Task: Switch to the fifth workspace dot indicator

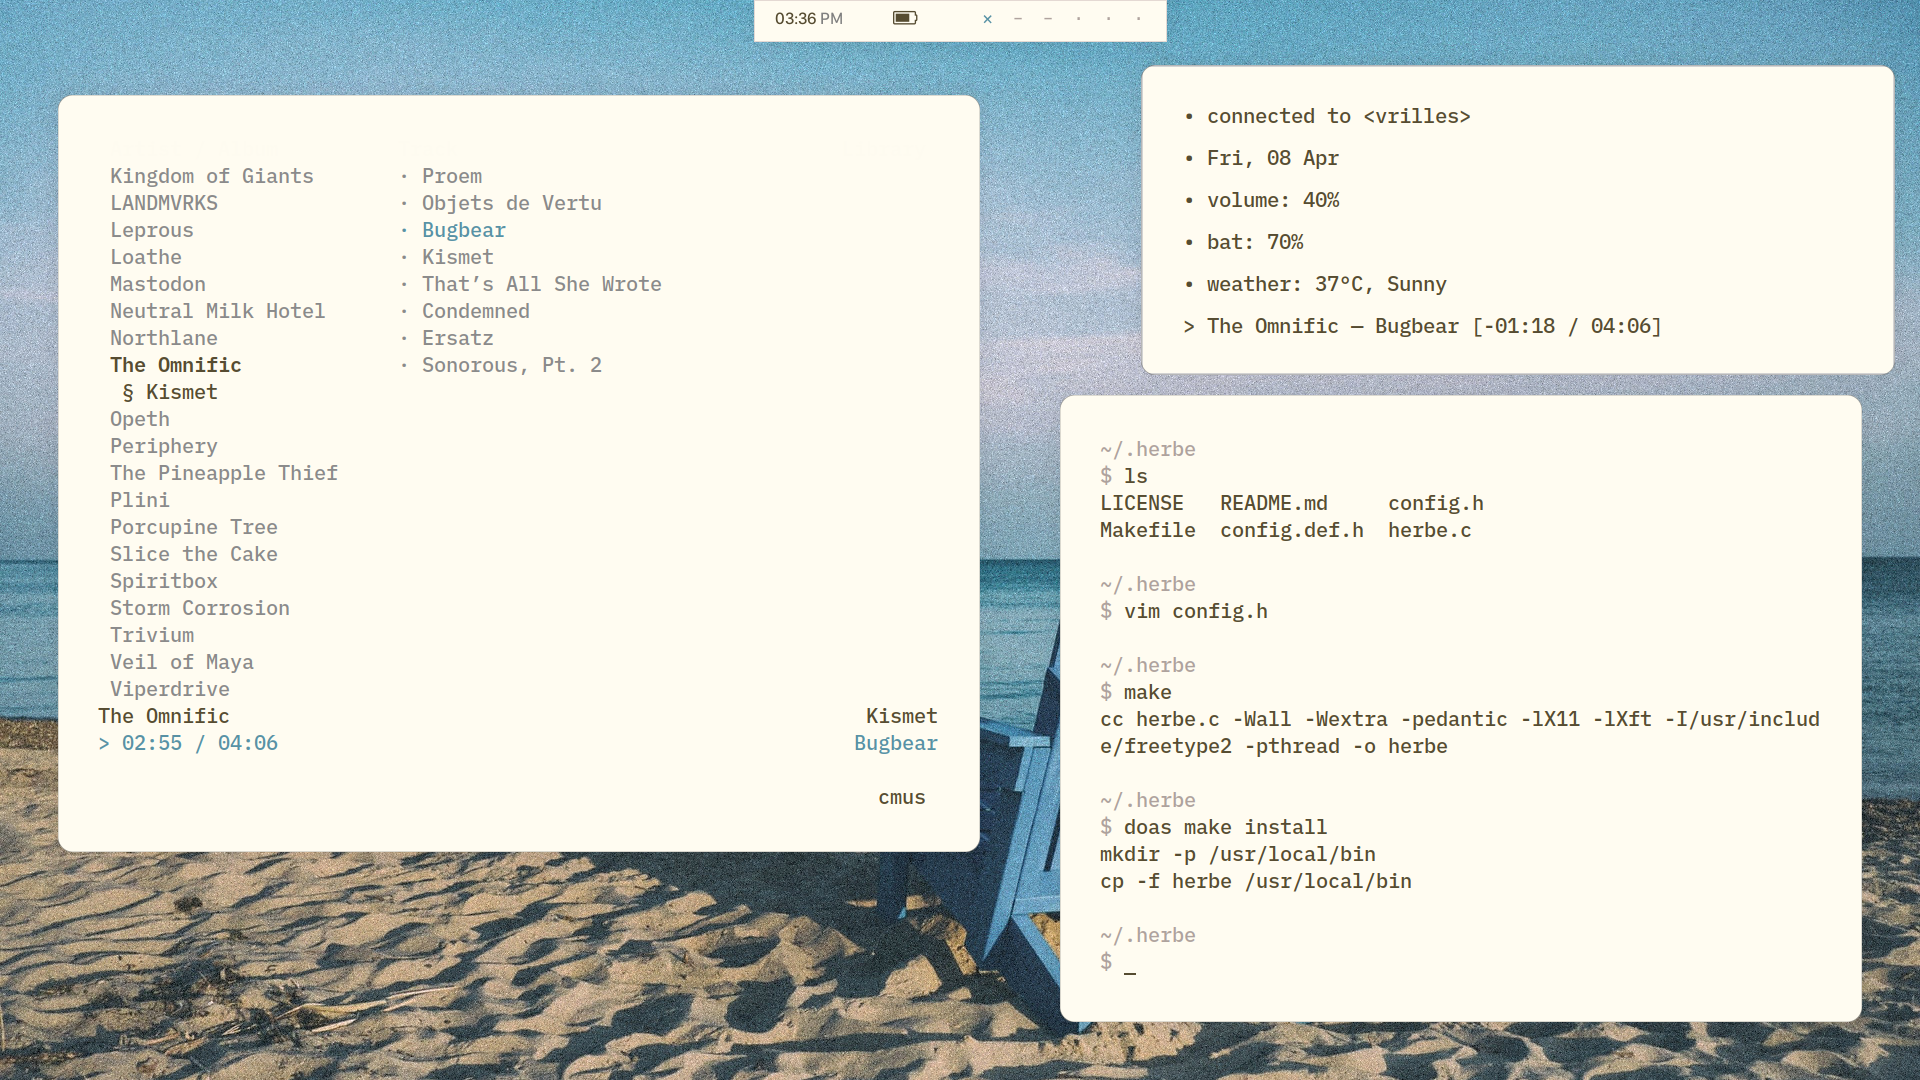Action: click(1108, 19)
